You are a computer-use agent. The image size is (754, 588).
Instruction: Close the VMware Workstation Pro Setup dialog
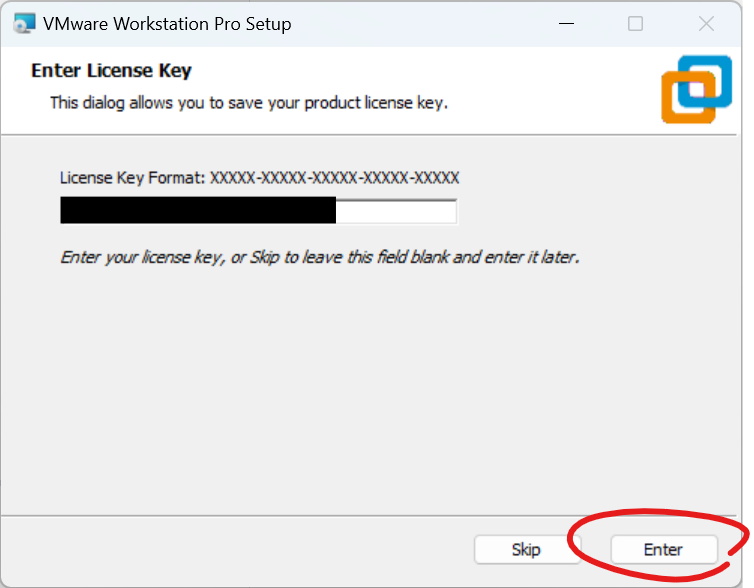pos(706,24)
